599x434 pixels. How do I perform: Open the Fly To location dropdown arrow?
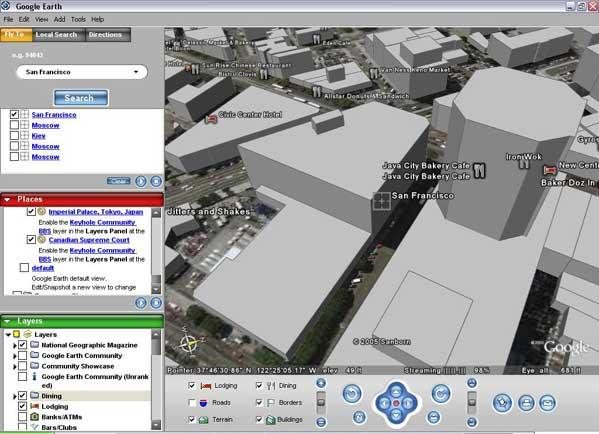click(136, 72)
